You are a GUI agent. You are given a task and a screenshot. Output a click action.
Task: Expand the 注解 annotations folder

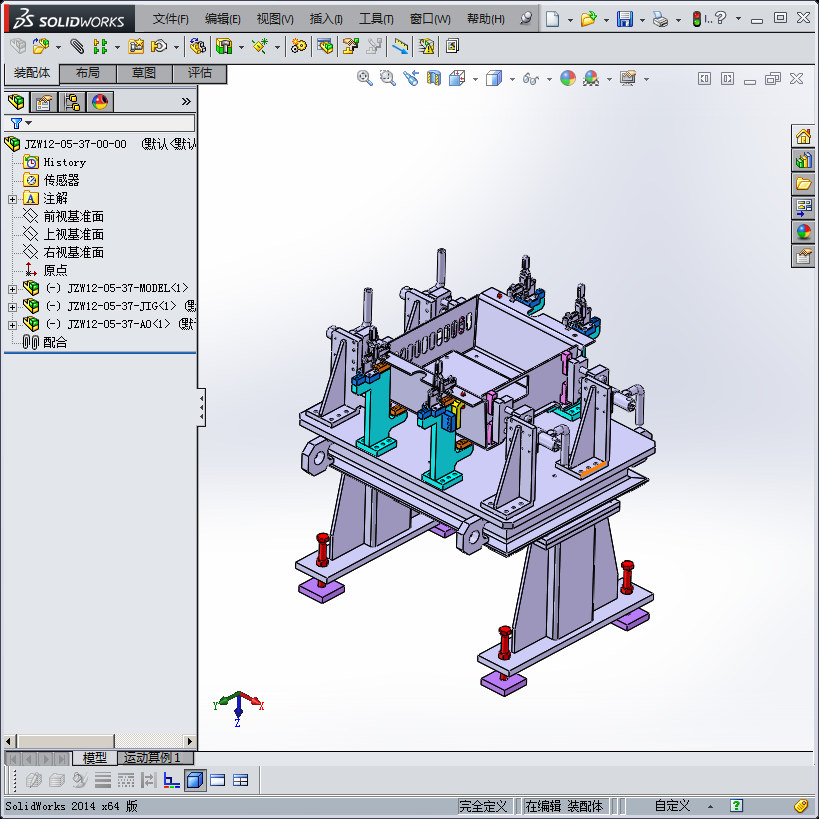click(13, 199)
